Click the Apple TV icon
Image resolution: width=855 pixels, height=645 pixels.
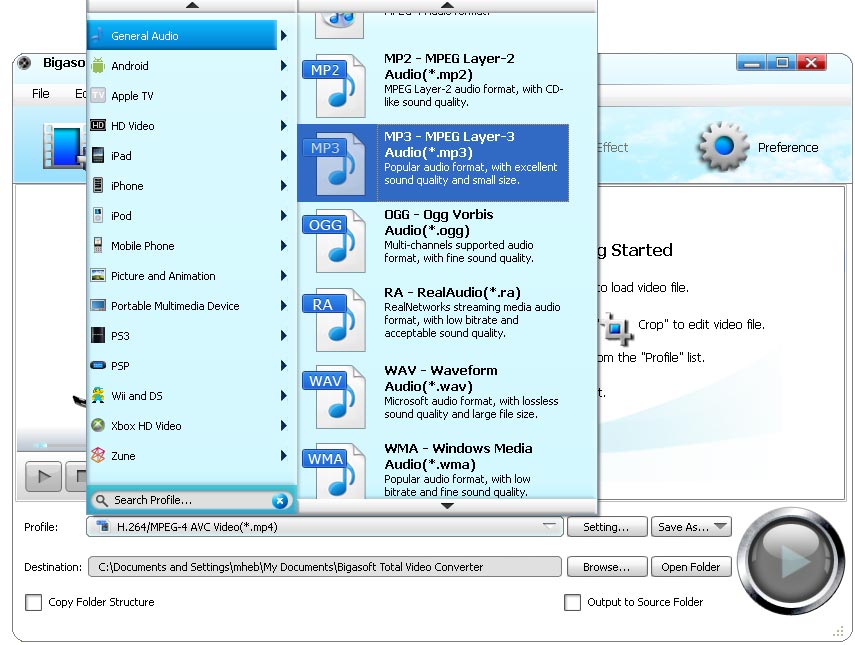(x=98, y=95)
